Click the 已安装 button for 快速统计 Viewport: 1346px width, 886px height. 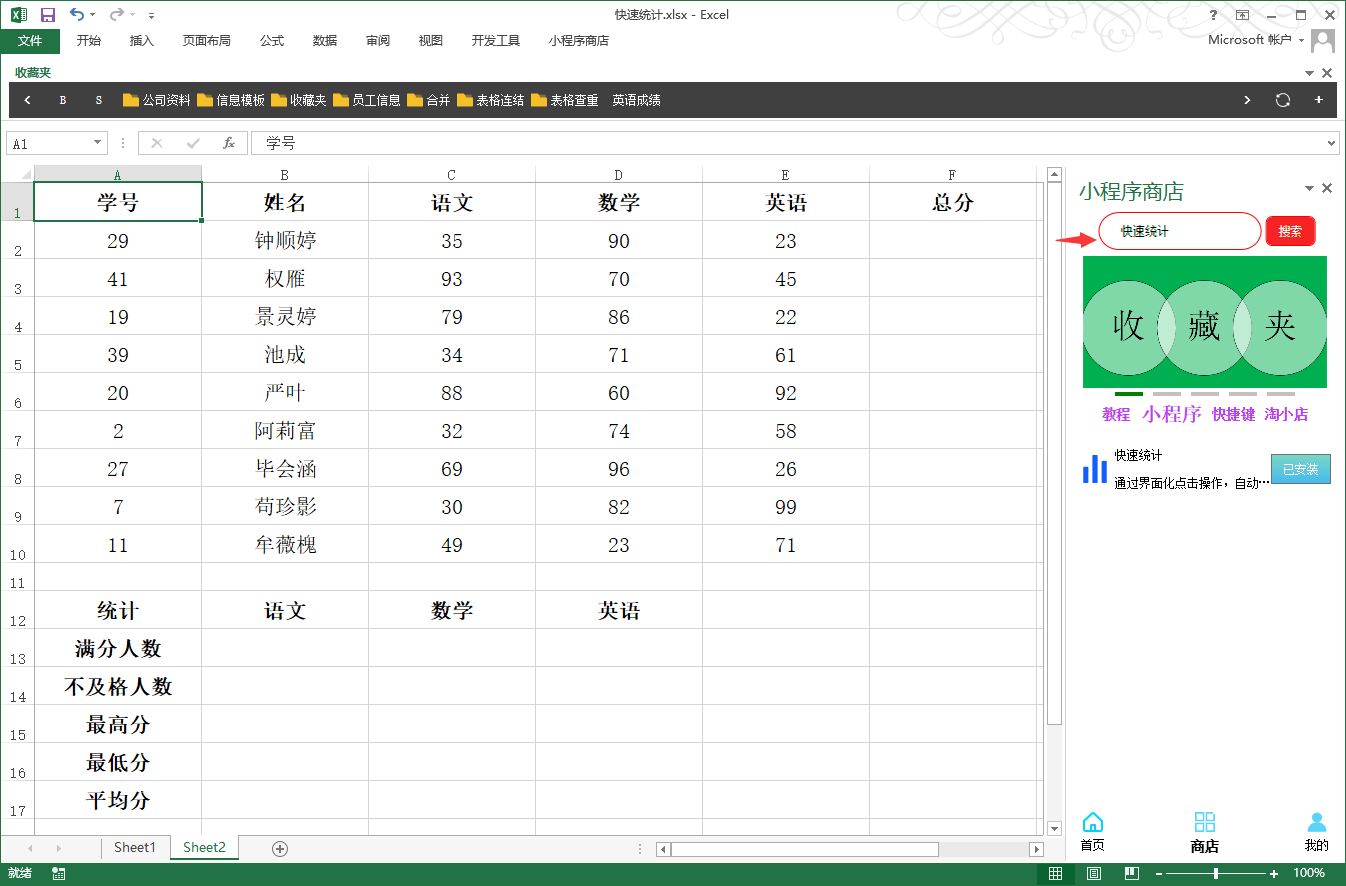point(1301,469)
